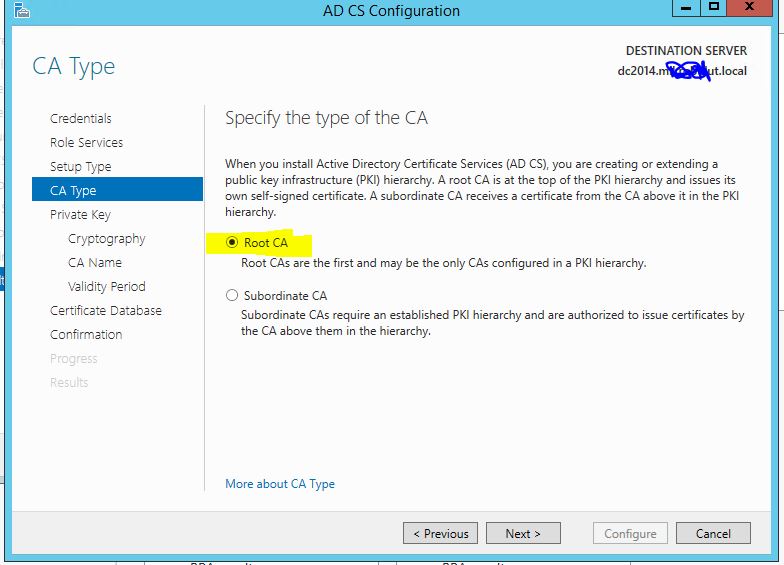
Task: Go back with the Previous button
Action: [x=440, y=534]
